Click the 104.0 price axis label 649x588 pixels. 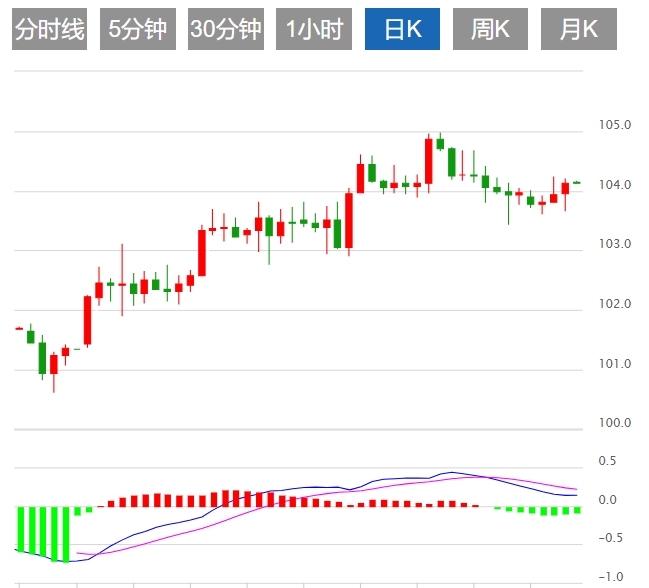click(x=615, y=185)
